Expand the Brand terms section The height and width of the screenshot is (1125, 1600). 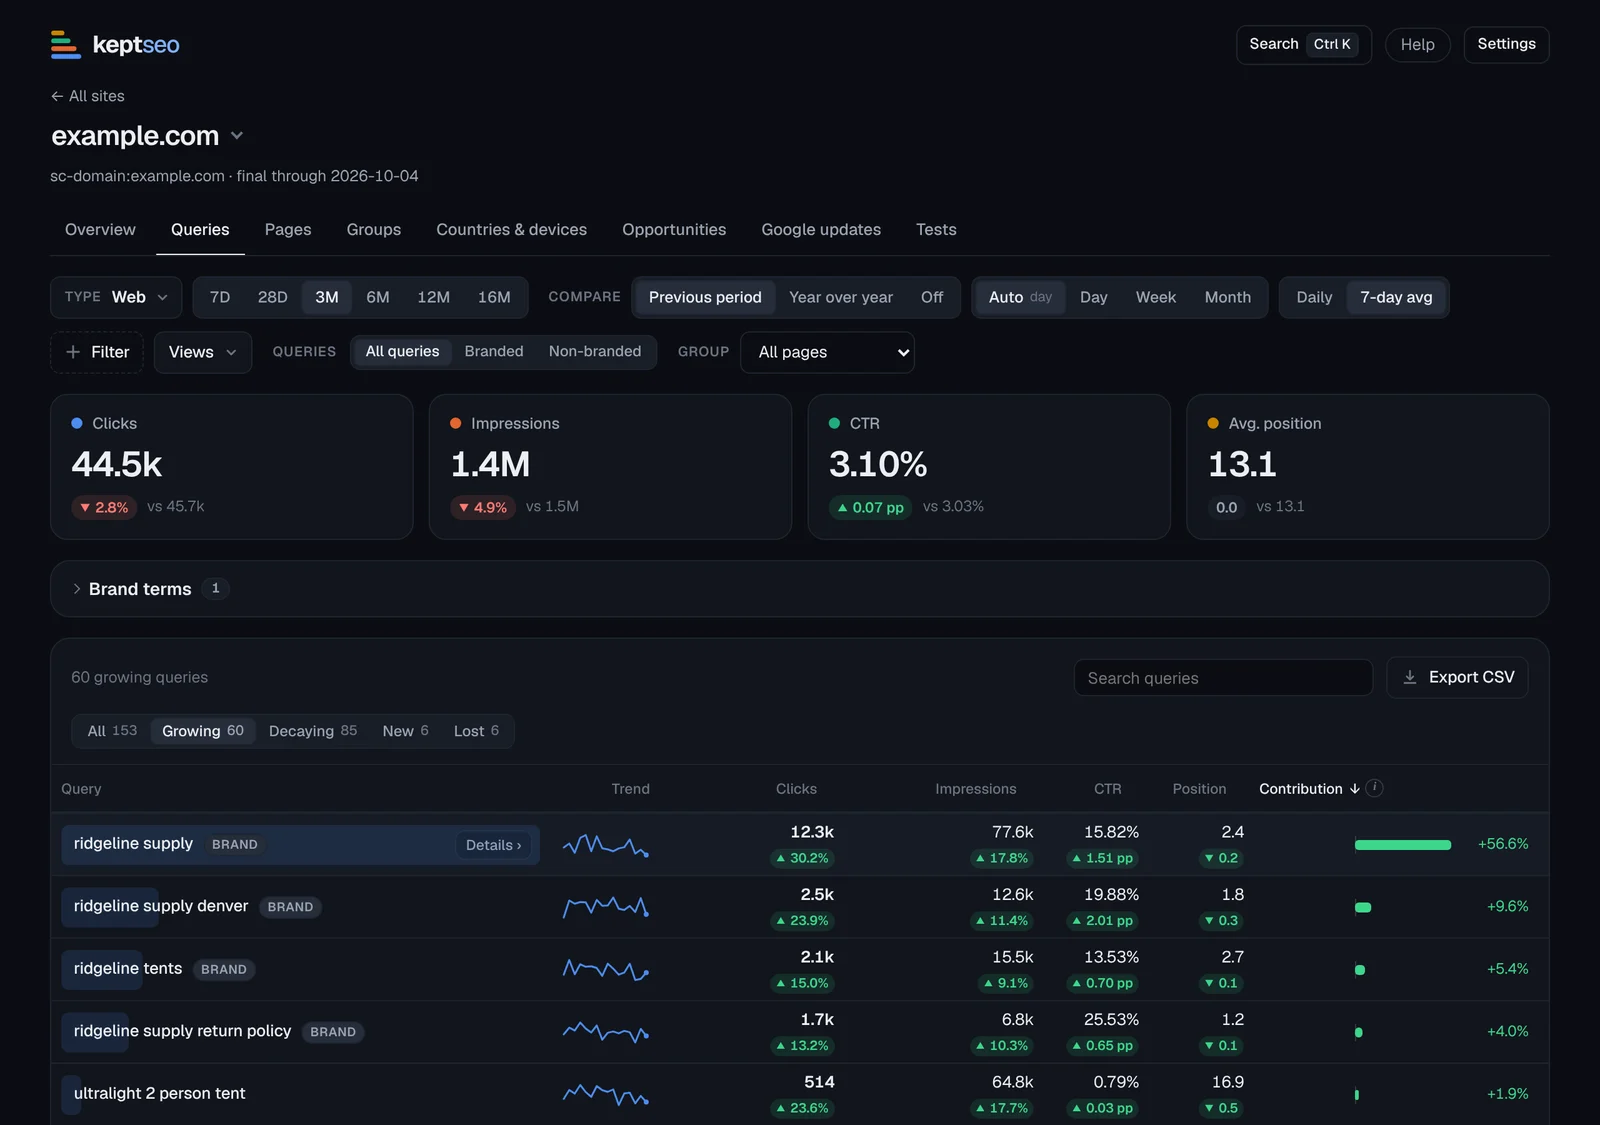click(800, 589)
